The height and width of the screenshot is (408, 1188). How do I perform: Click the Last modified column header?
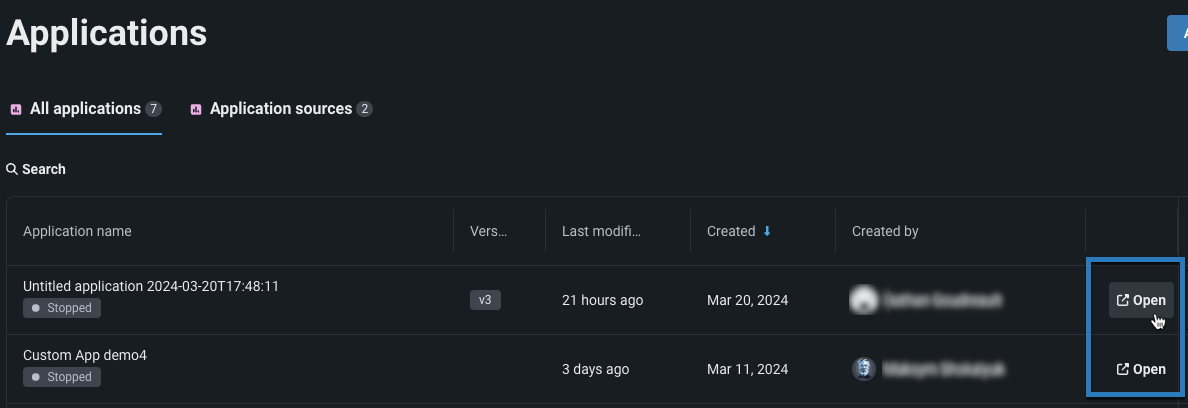600,231
